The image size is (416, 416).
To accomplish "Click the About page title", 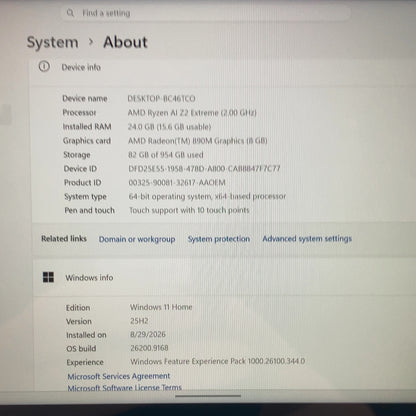I will pos(125,42).
